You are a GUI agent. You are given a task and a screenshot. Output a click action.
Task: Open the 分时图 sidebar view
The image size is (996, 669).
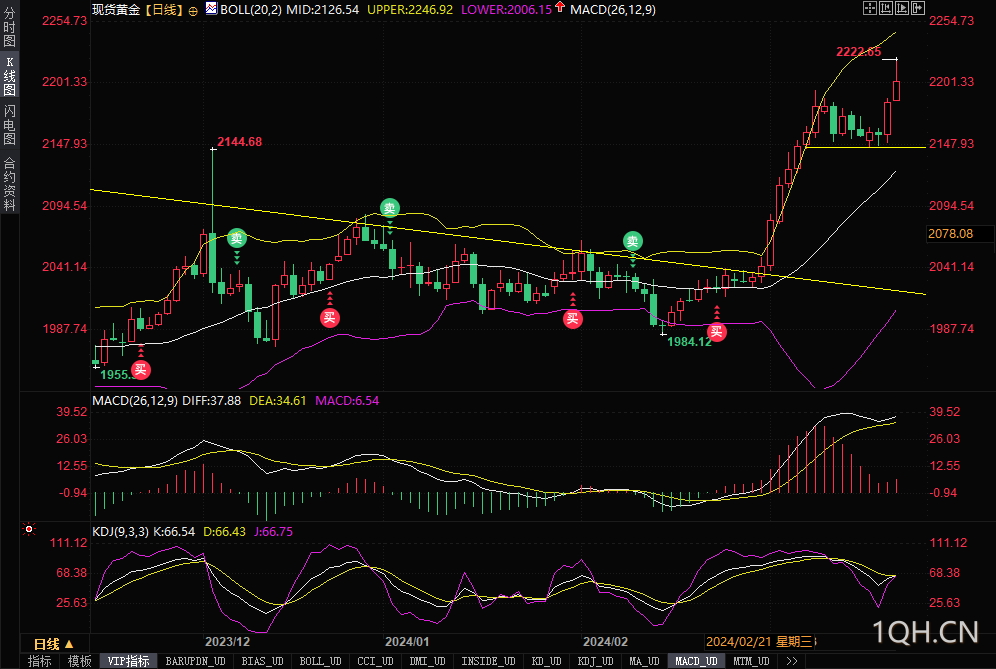click(9, 27)
